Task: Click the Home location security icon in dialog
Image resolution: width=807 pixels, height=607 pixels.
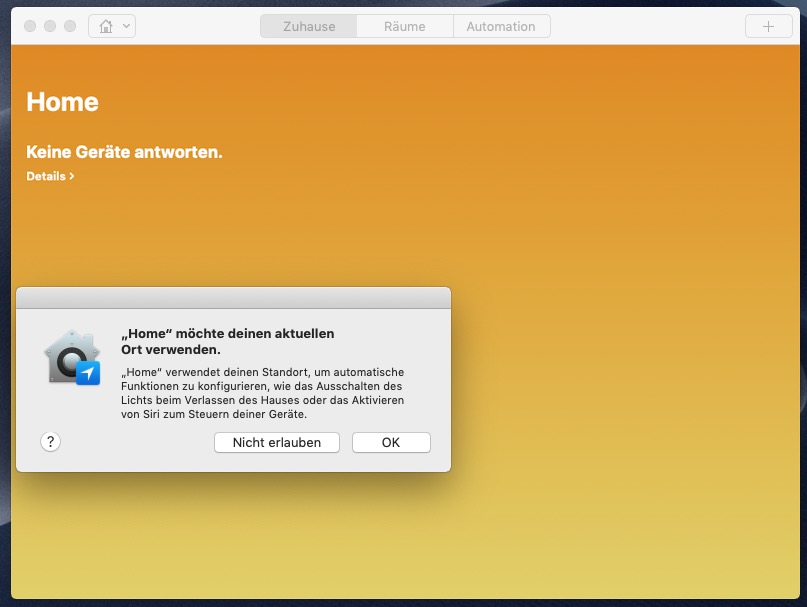Action: 73,358
